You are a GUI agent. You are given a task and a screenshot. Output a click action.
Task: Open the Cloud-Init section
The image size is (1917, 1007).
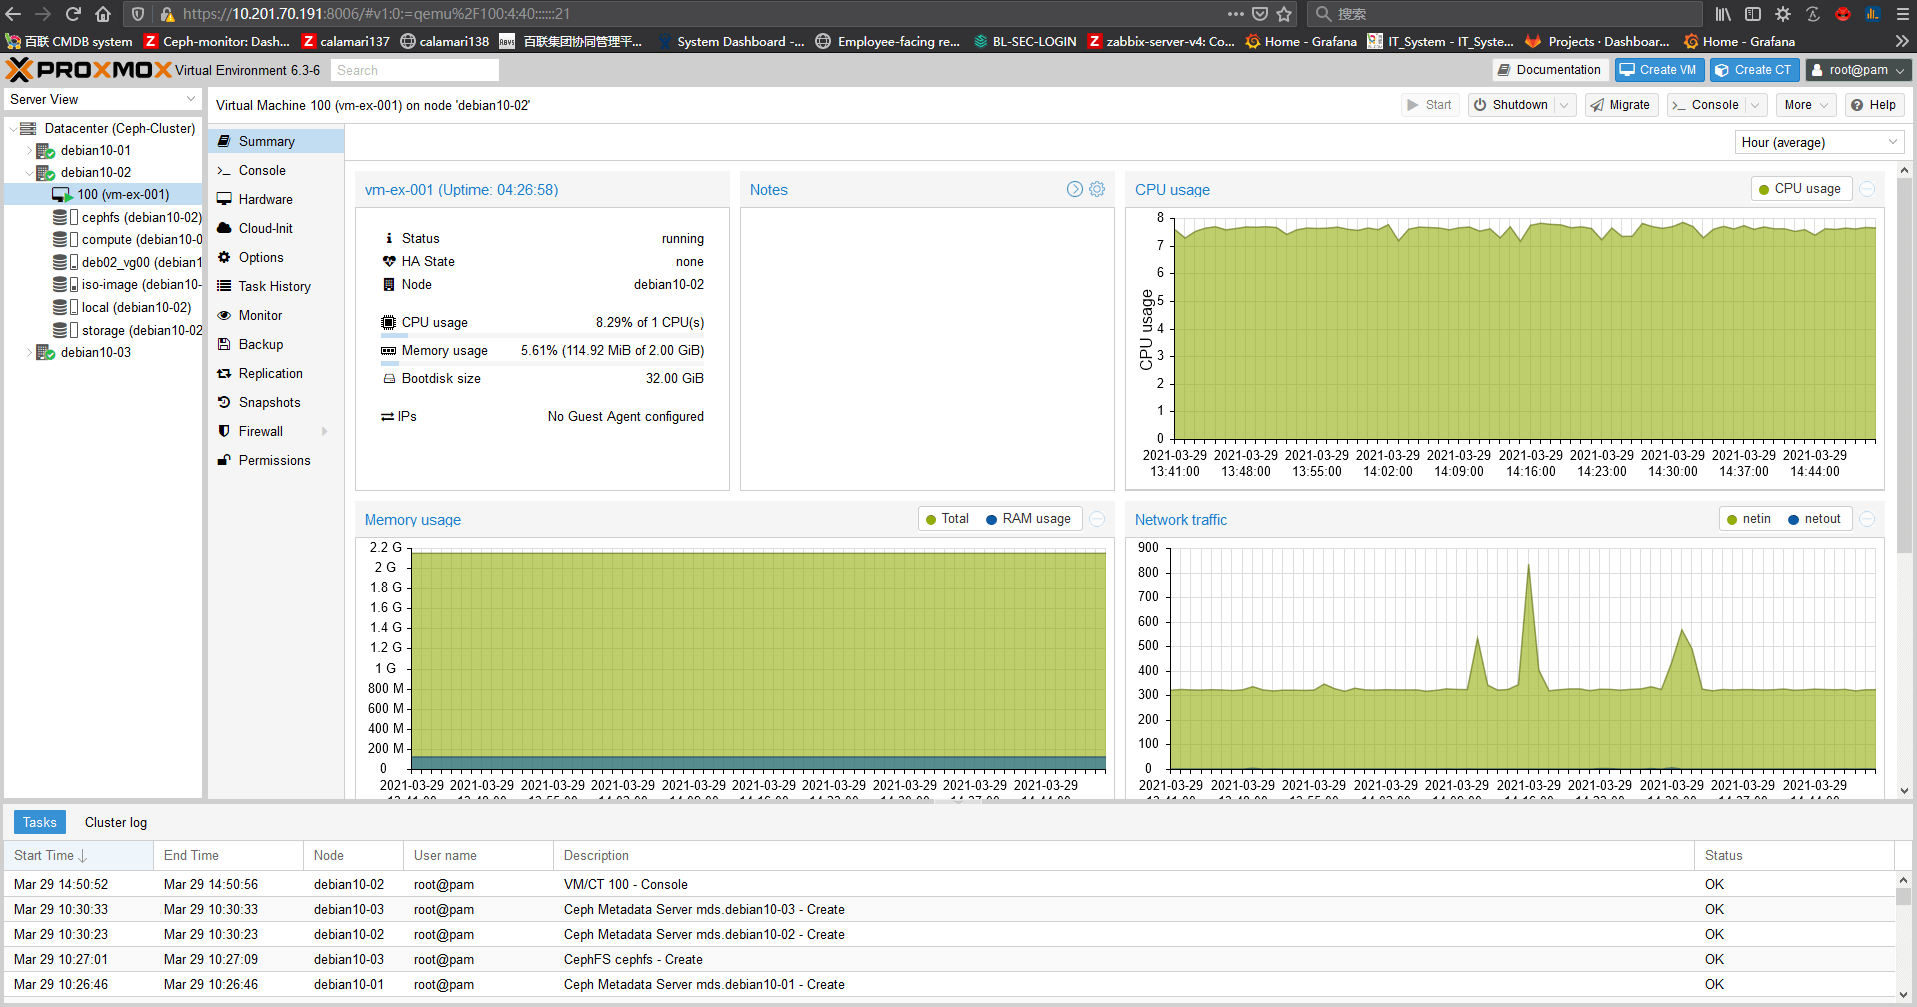click(x=276, y=229)
